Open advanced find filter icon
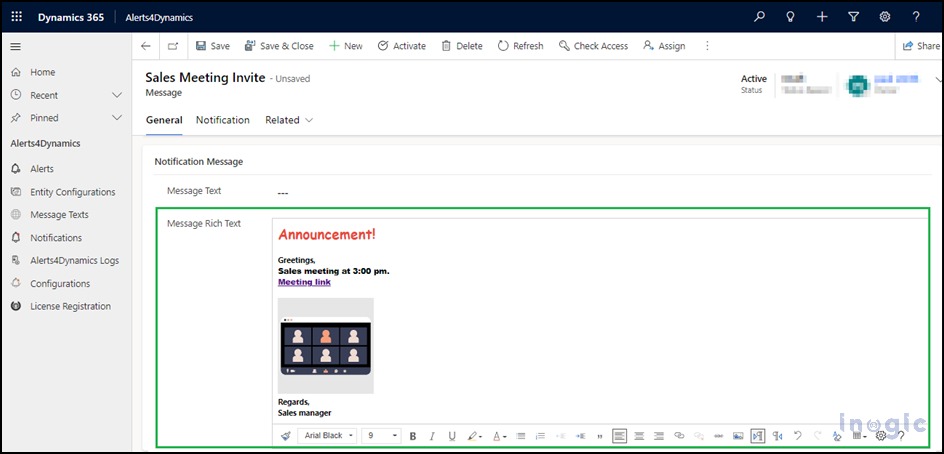The height and width of the screenshot is (454, 944). (853, 17)
